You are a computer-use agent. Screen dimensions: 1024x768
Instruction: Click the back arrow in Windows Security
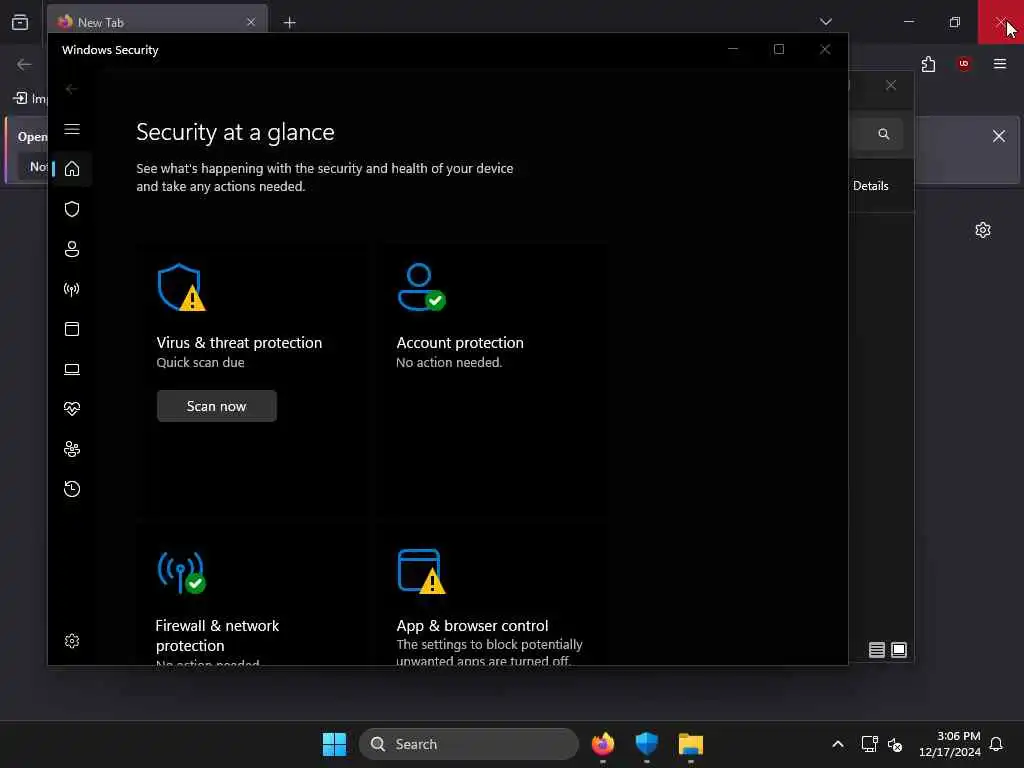point(71,89)
